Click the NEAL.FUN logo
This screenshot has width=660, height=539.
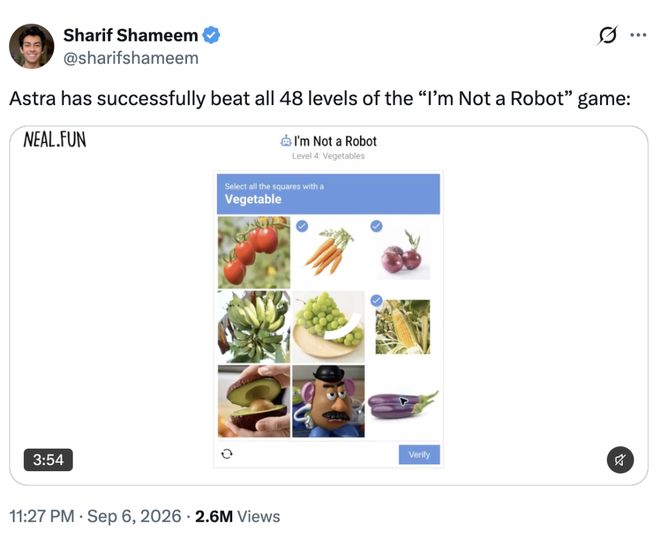(x=55, y=140)
